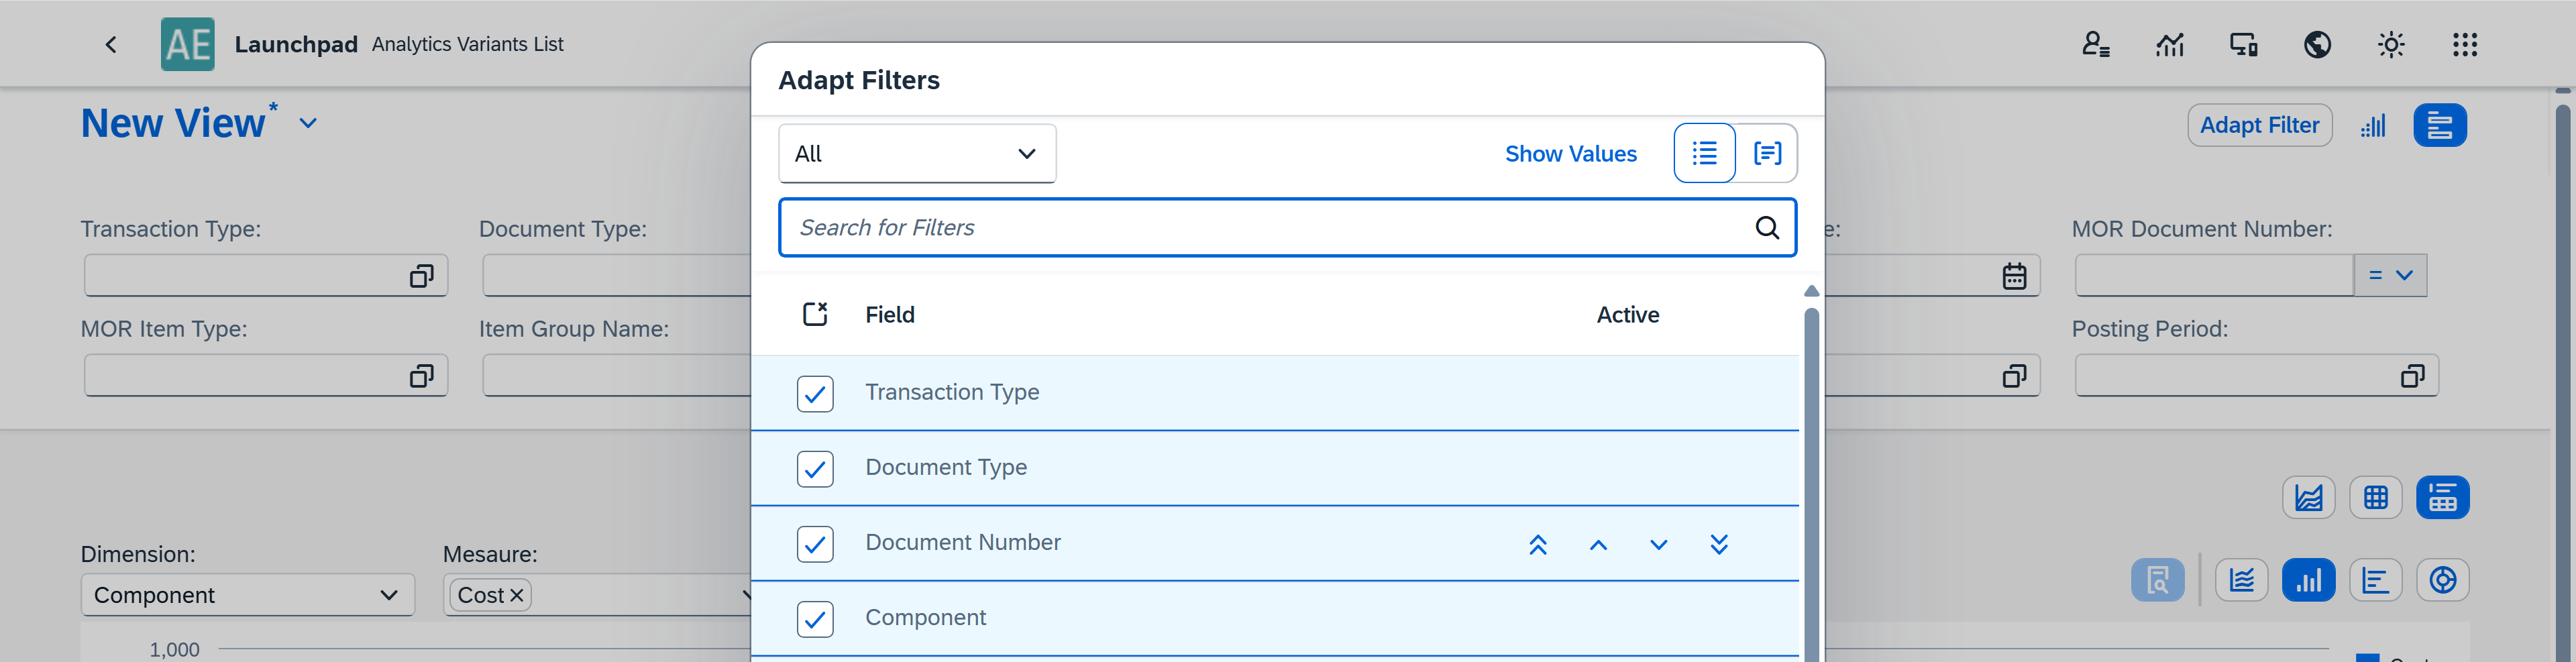Move Document Number down one position
Image resolution: width=2576 pixels, height=662 pixels.
(x=1658, y=544)
